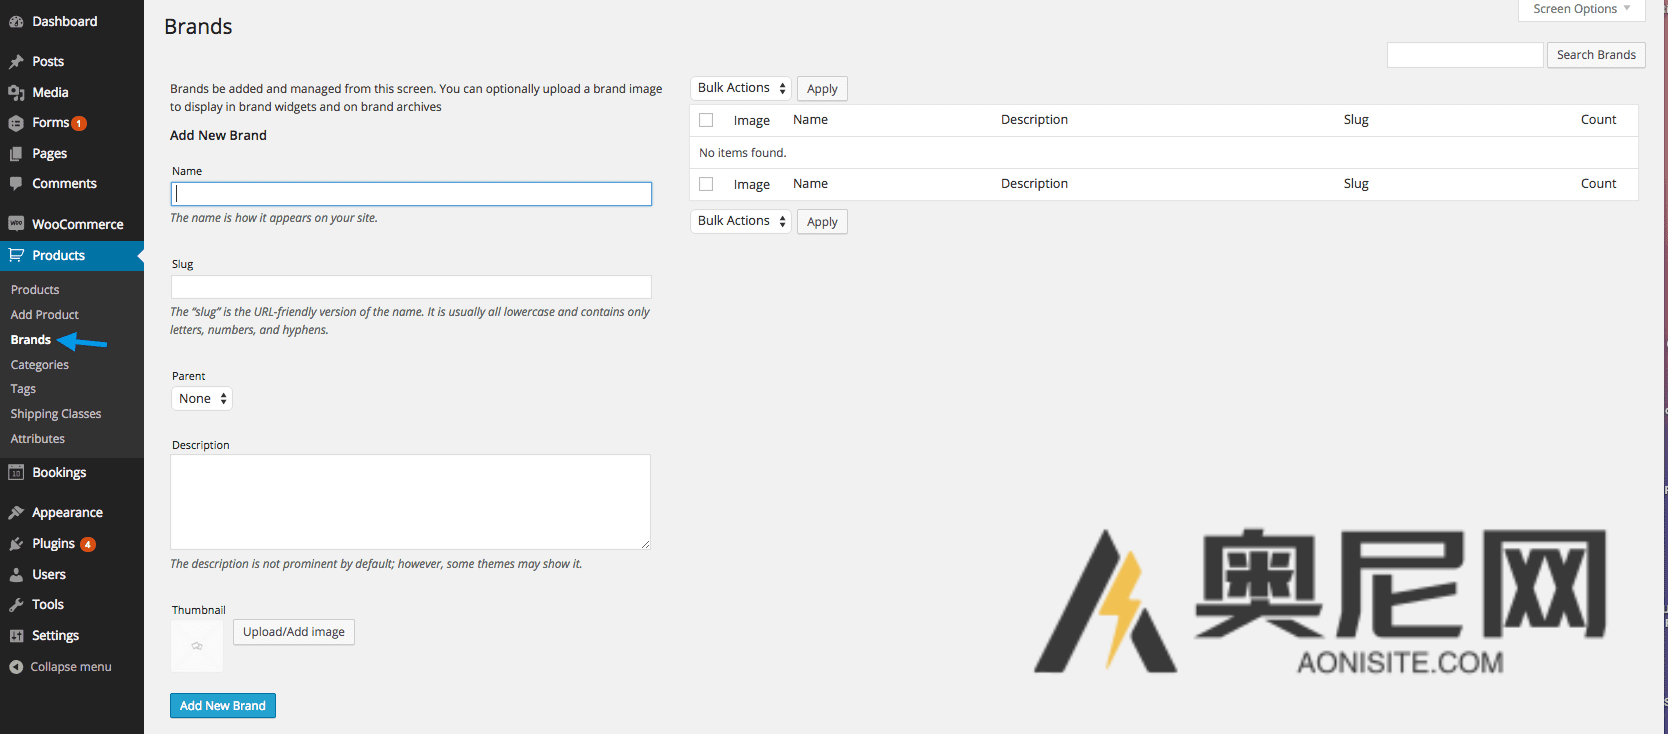Image resolution: width=1668 pixels, height=734 pixels.
Task: Select the Brands submenu item
Action: point(31,340)
